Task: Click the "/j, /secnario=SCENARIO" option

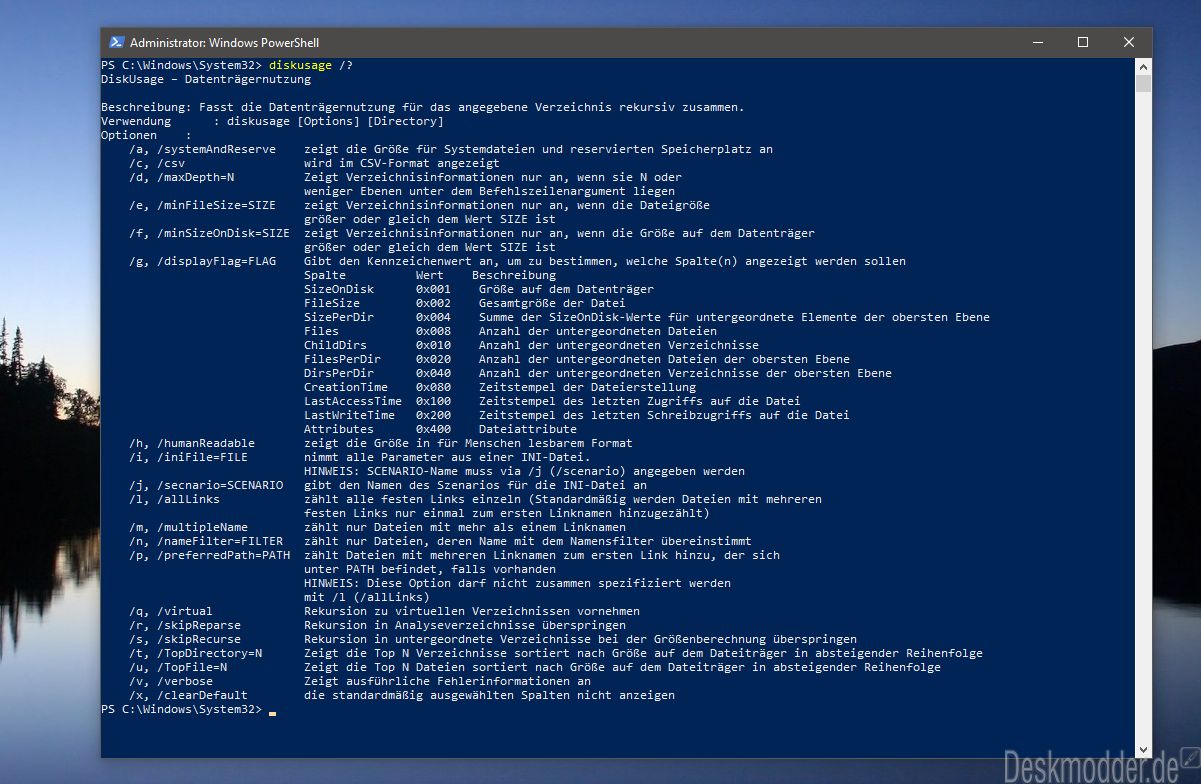Action: click(206, 485)
